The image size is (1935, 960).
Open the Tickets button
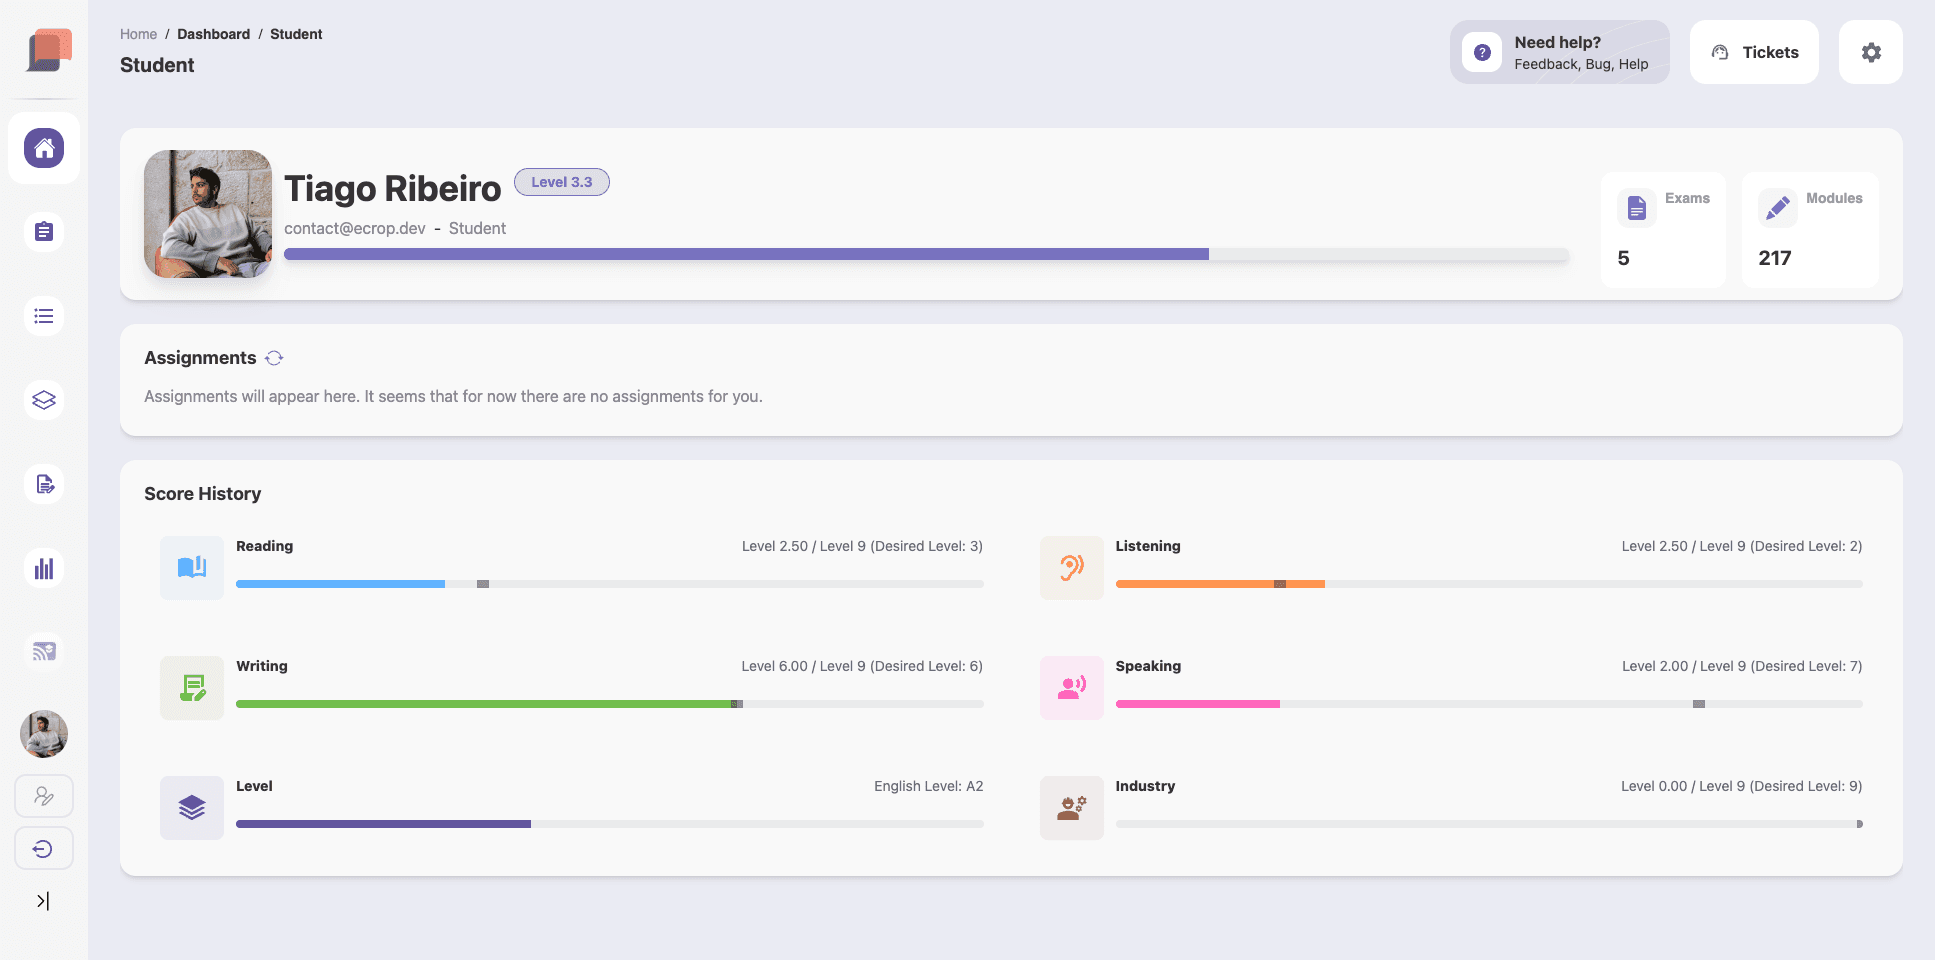click(1754, 52)
